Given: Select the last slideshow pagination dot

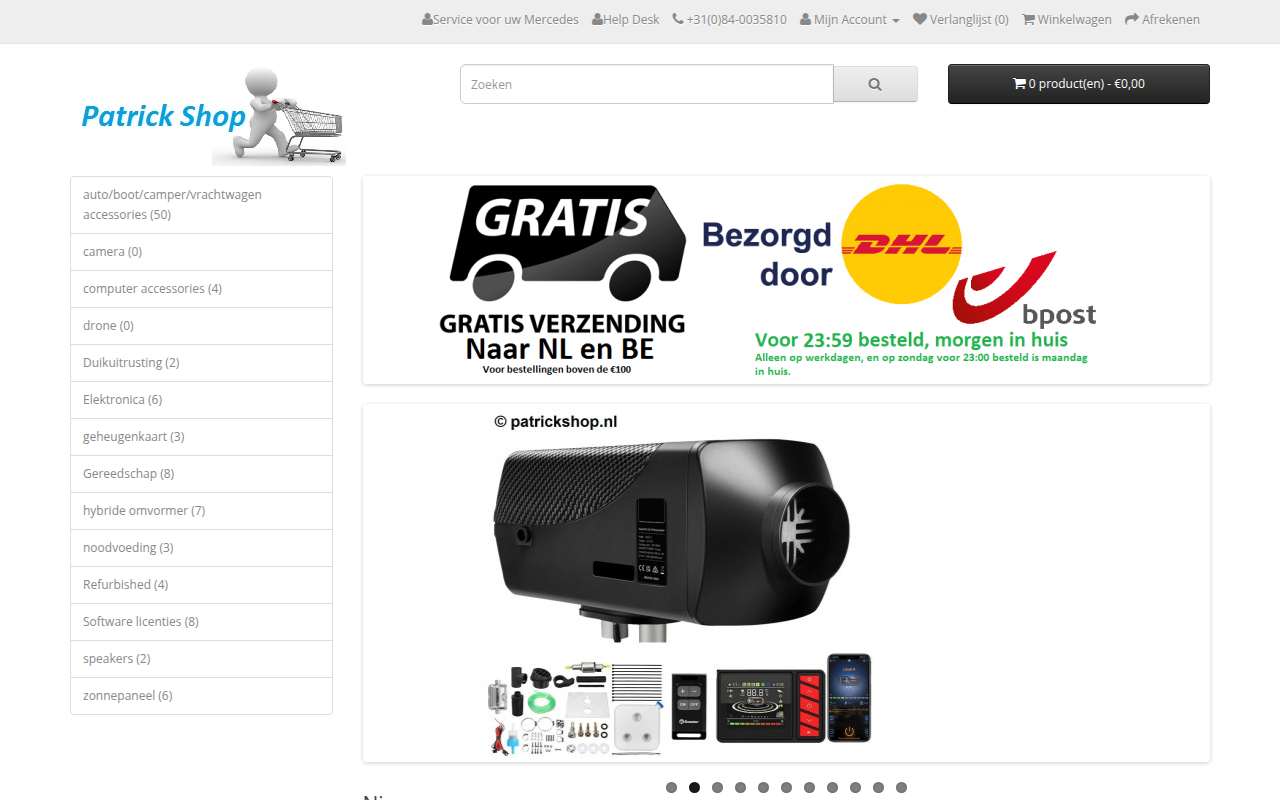Looking at the screenshot, I should pyautogui.click(x=901, y=788).
